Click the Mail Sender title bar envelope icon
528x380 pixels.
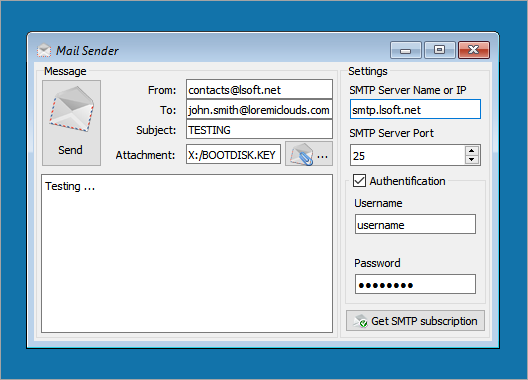click(x=44, y=51)
